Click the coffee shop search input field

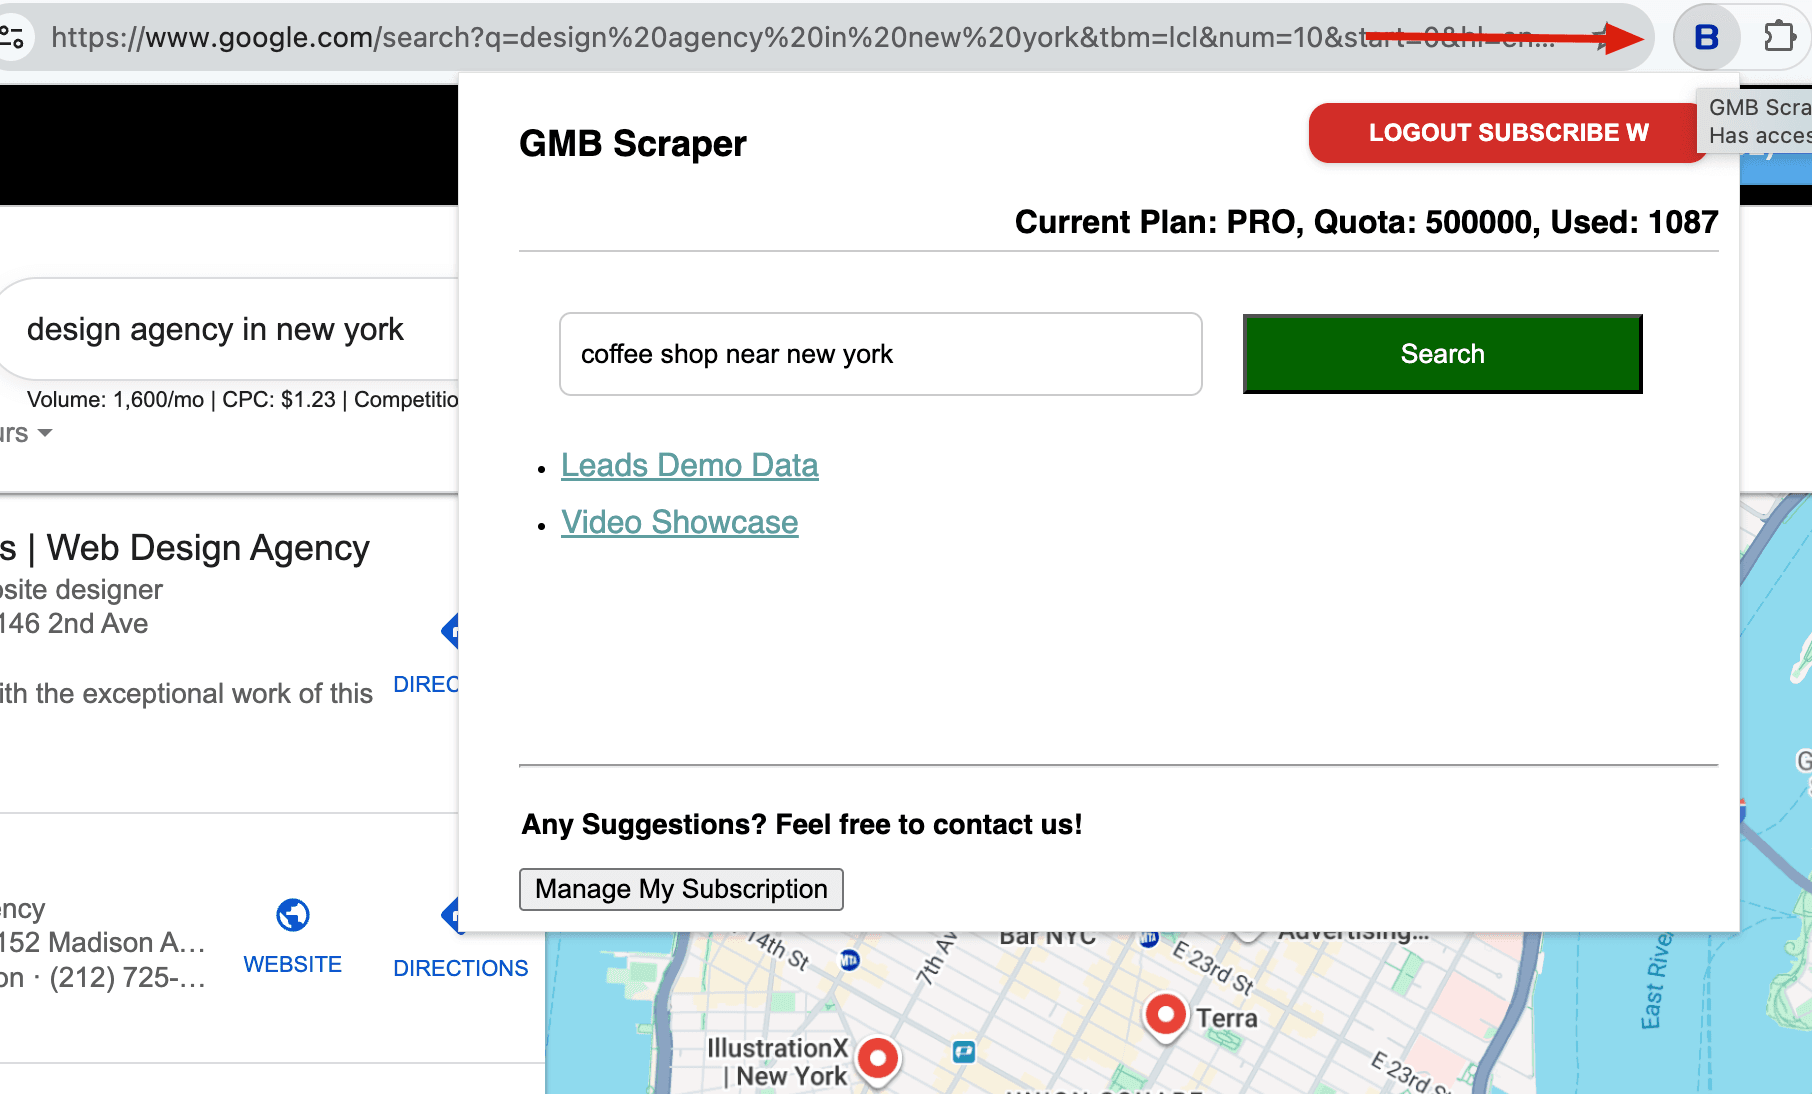pyautogui.click(x=880, y=353)
